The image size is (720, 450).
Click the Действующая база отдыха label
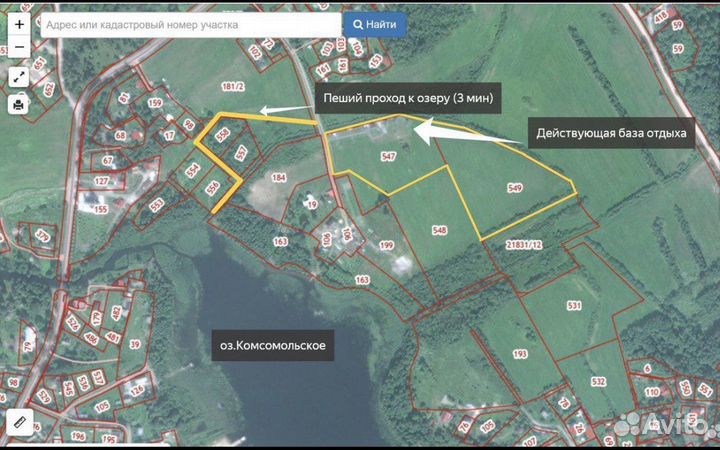(612, 133)
